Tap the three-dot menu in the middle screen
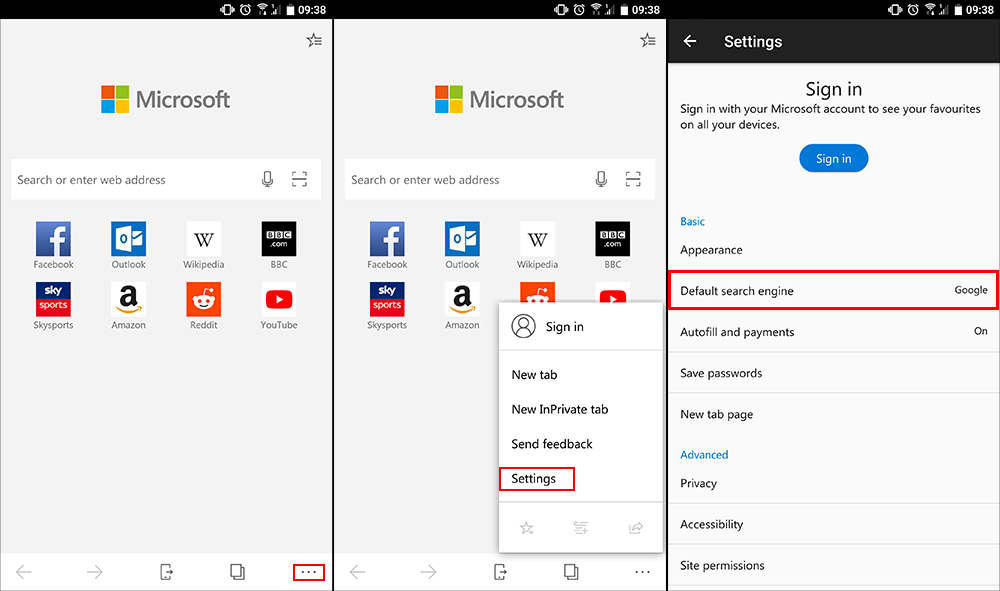This screenshot has height=591, width=1000. [x=642, y=572]
